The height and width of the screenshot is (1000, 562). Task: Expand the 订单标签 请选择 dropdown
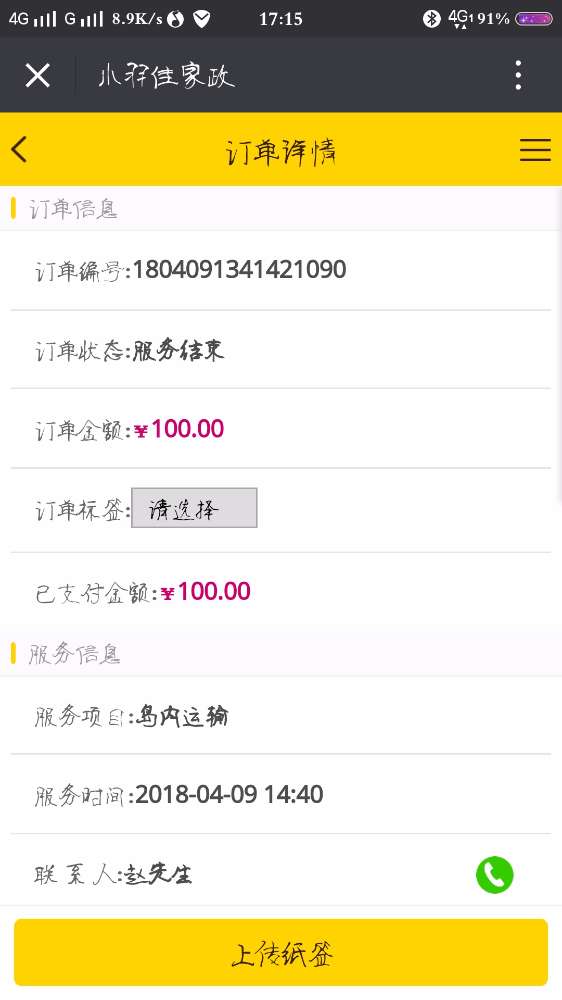pos(194,508)
